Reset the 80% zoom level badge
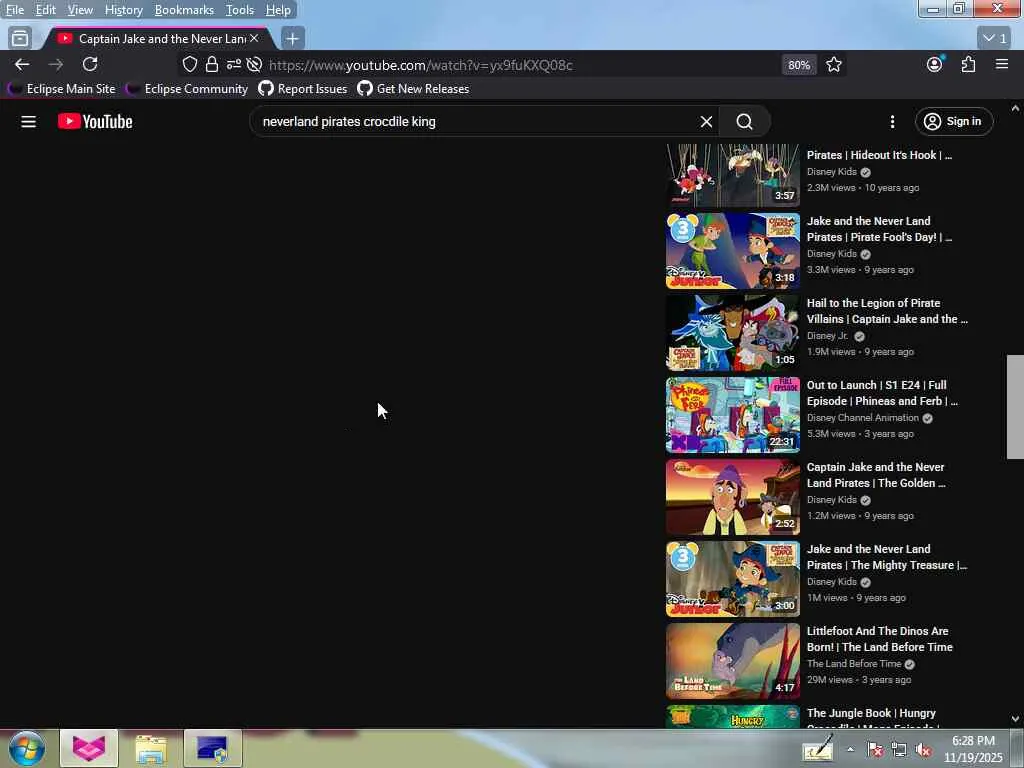The height and width of the screenshot is (768, 1024). pos(799,65)
